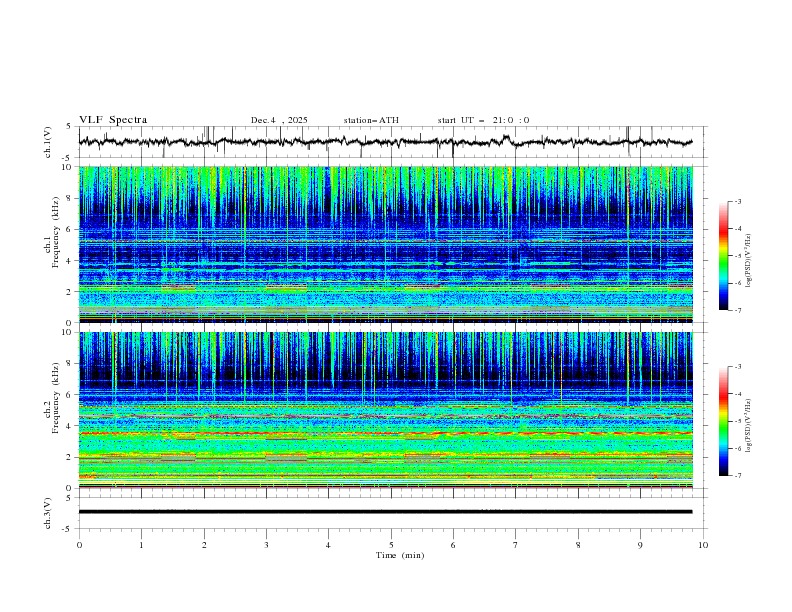This screenshot has height=612, width=792.
Task: Click the '-7' label on ch.2 color bar
Action: click(737, 476)
